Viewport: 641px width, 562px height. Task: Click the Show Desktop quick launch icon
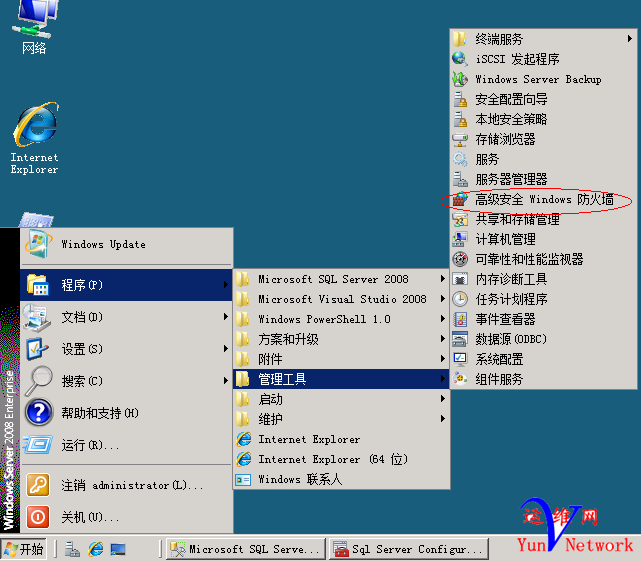coord(118,549)
